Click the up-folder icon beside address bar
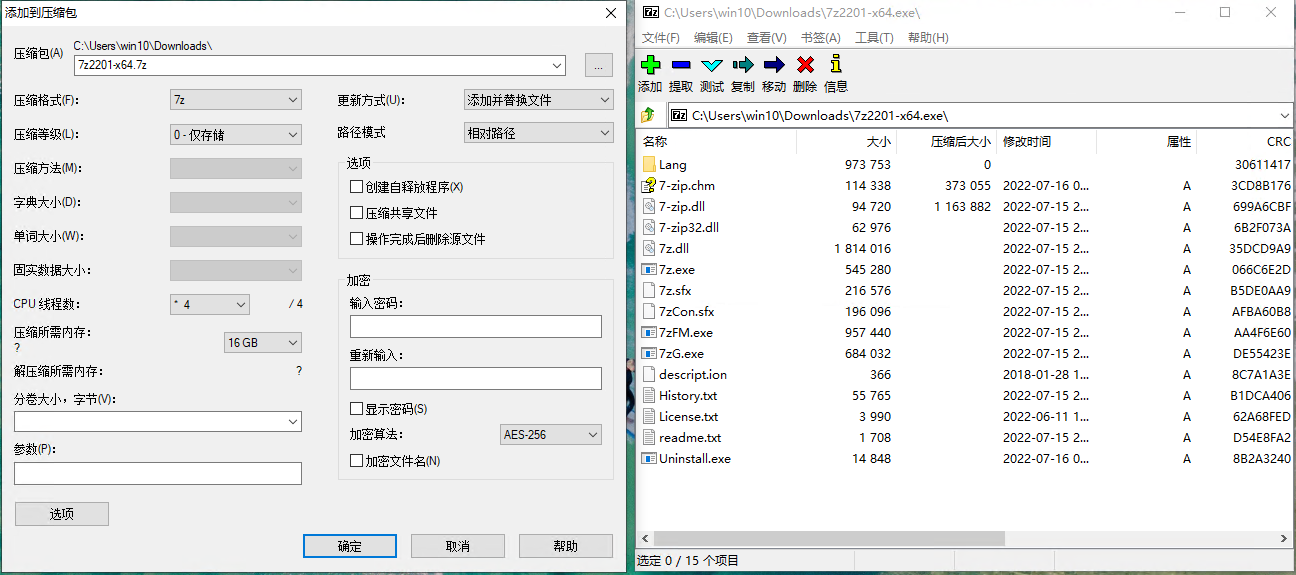1296x575 pixels. click(649, 115)
